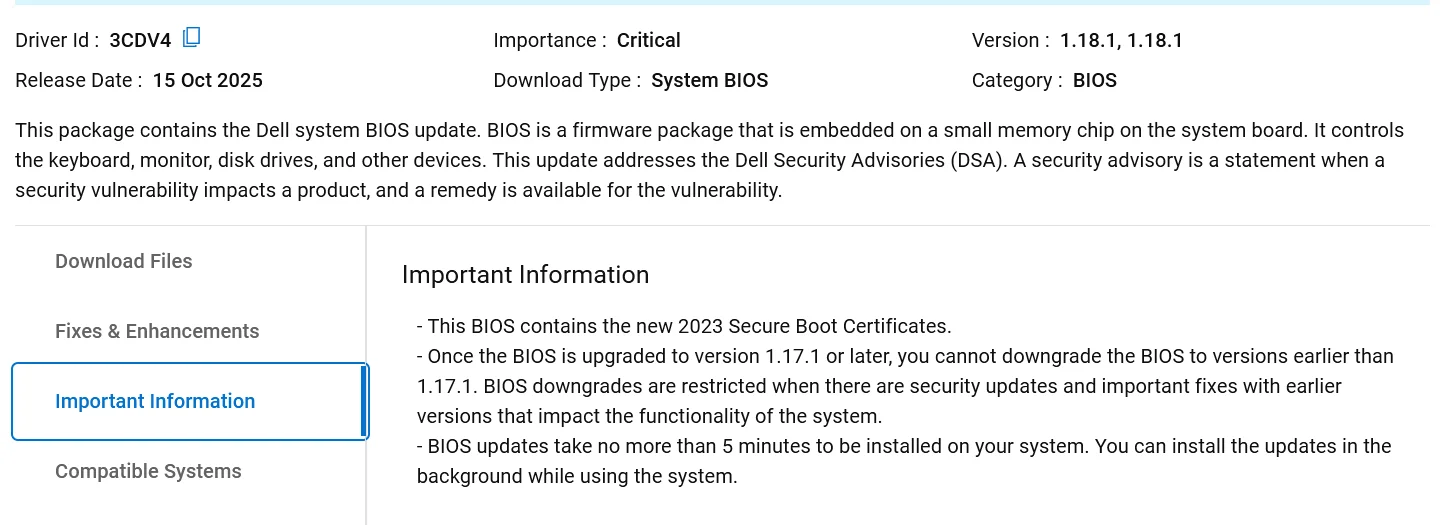Show the Compatible Systems tab
The width and height of the screenshot is (1456, 525).
point(148,471)
